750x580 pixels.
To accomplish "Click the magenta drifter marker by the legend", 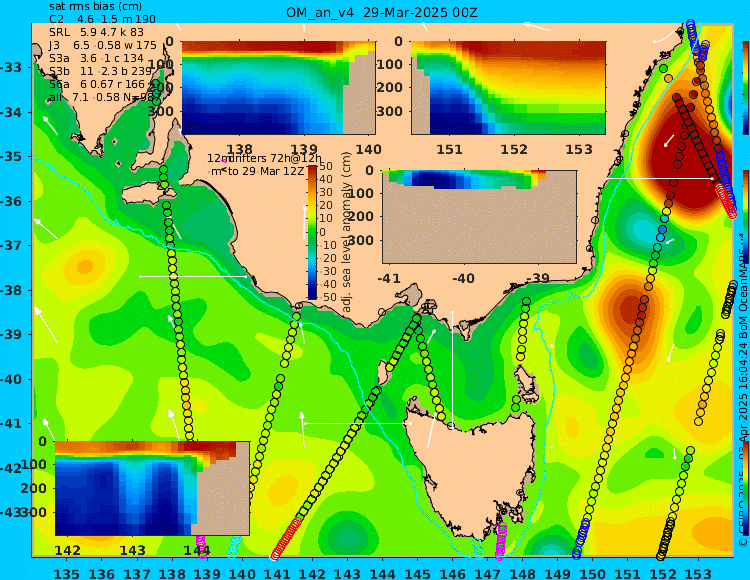I will point(224,161).
